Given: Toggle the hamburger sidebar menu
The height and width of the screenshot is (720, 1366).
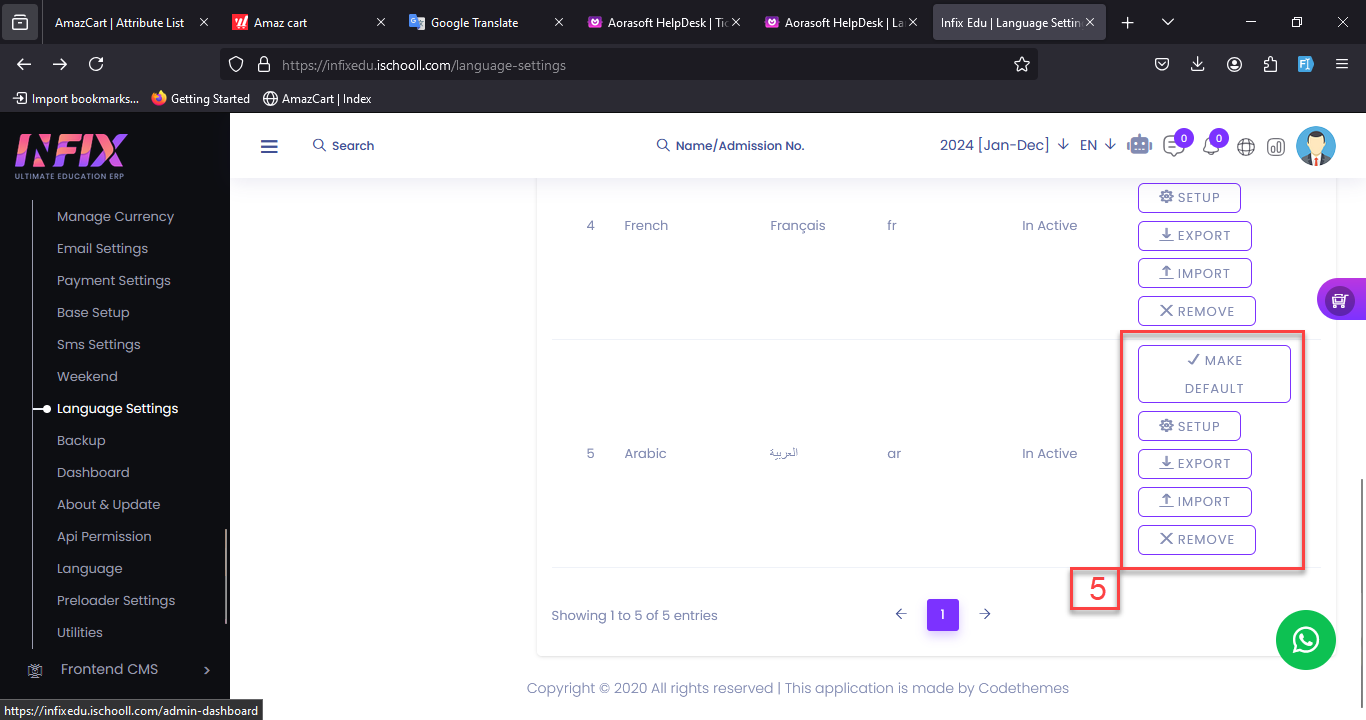Looking at the screenshot, I should pyautogui.click(x=269, y=146).
